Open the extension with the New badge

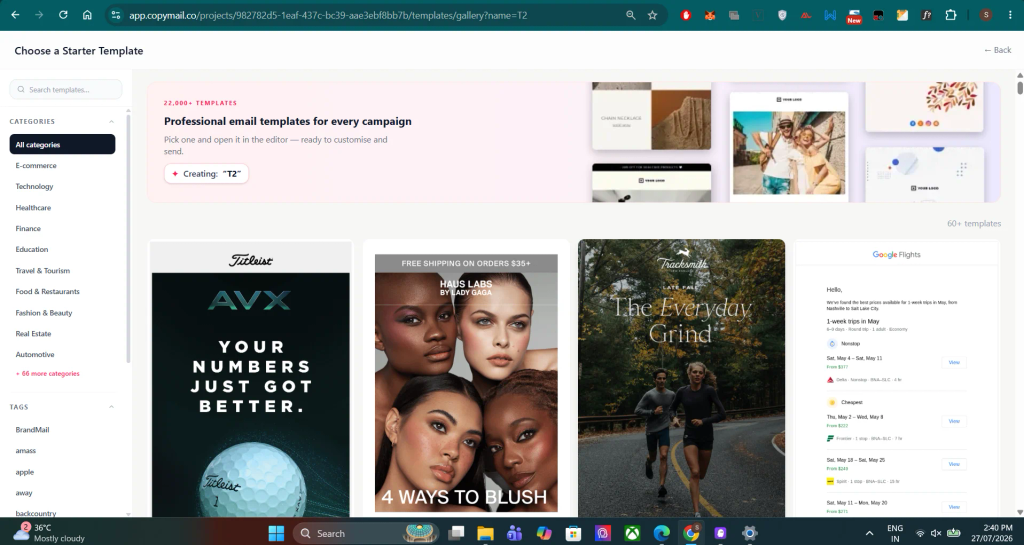coord(854,16)
